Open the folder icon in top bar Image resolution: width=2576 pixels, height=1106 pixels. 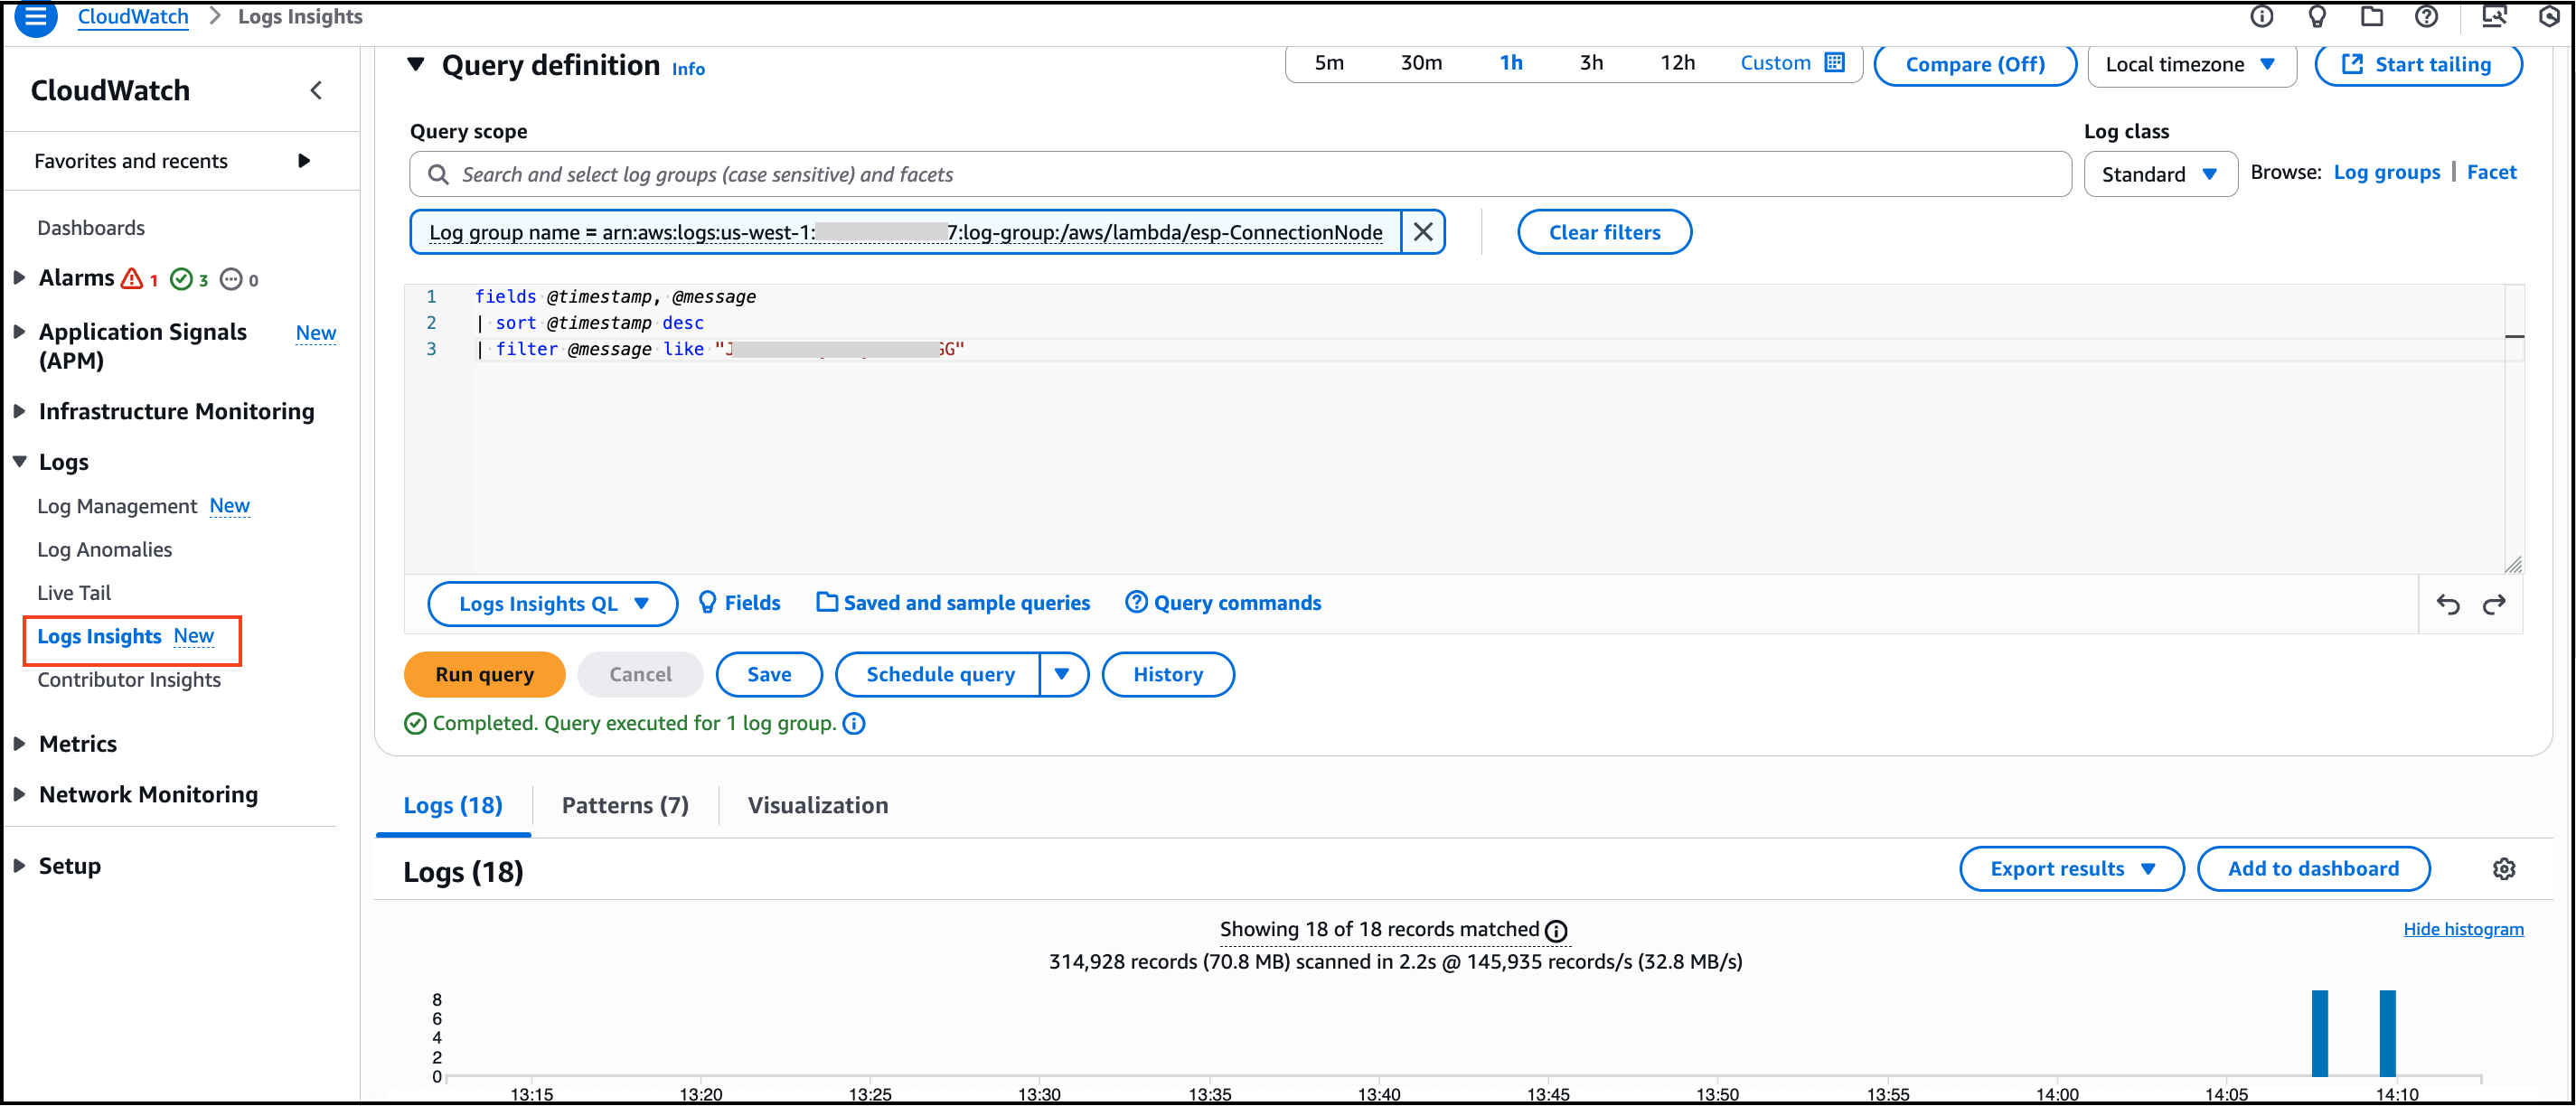pyautogui.click(x=2371, y=16)
